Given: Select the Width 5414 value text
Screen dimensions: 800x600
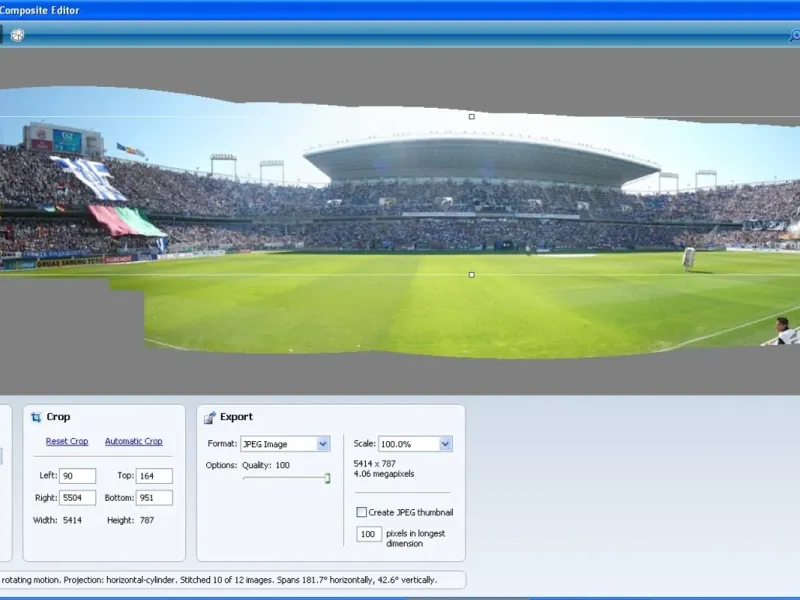Looking at the screenshot, I should coord(72,520).
